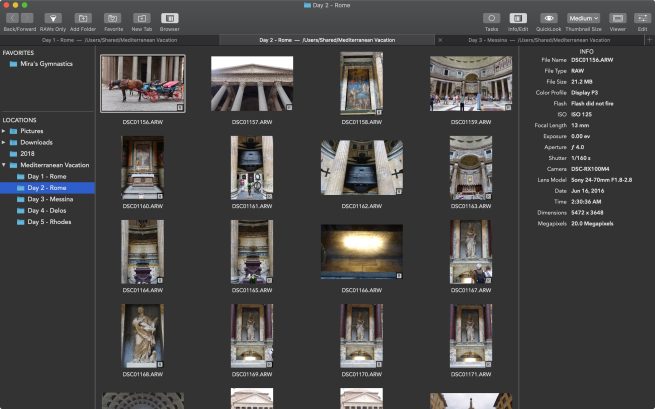Select the 2018 folder
The image size is (655, 409).
pyautogui.click(x=27, y=154)
